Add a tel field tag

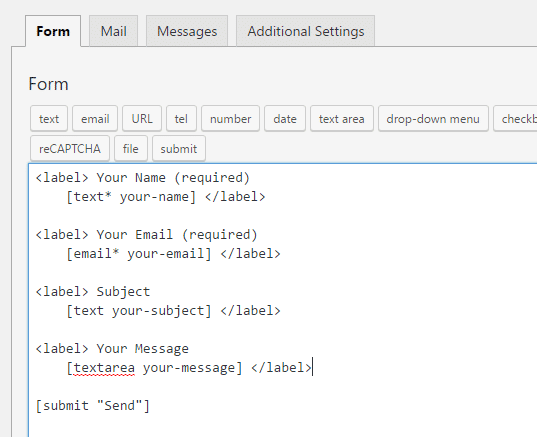[x=181, y=119]
